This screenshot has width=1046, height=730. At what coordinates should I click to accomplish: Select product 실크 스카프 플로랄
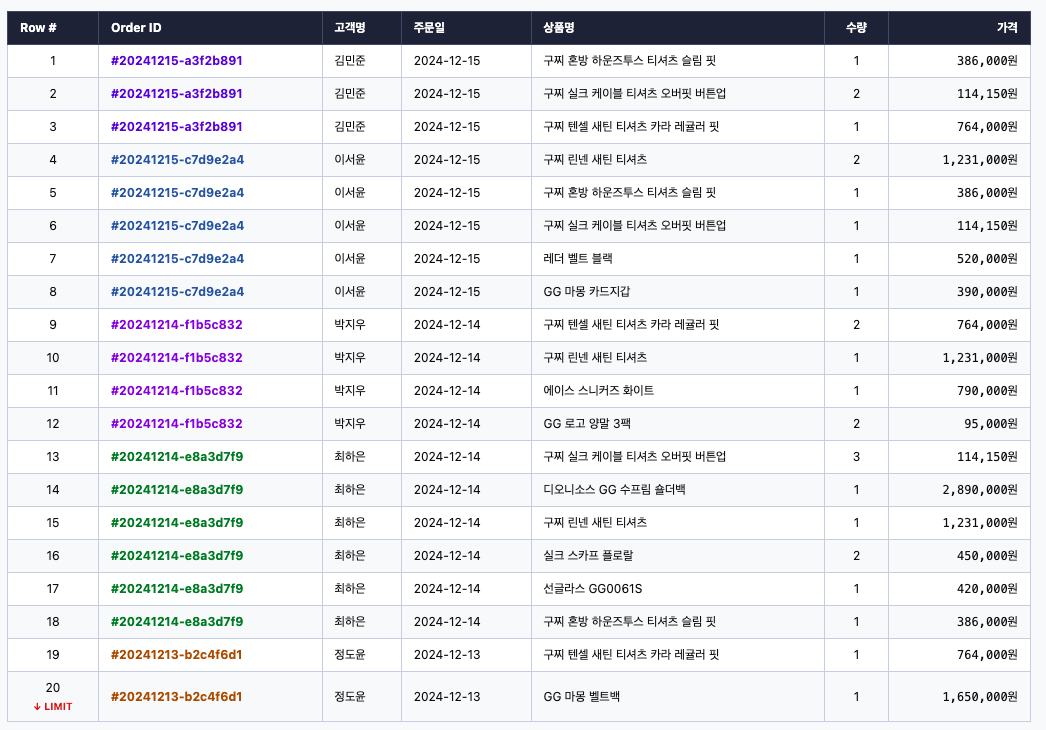588,556
